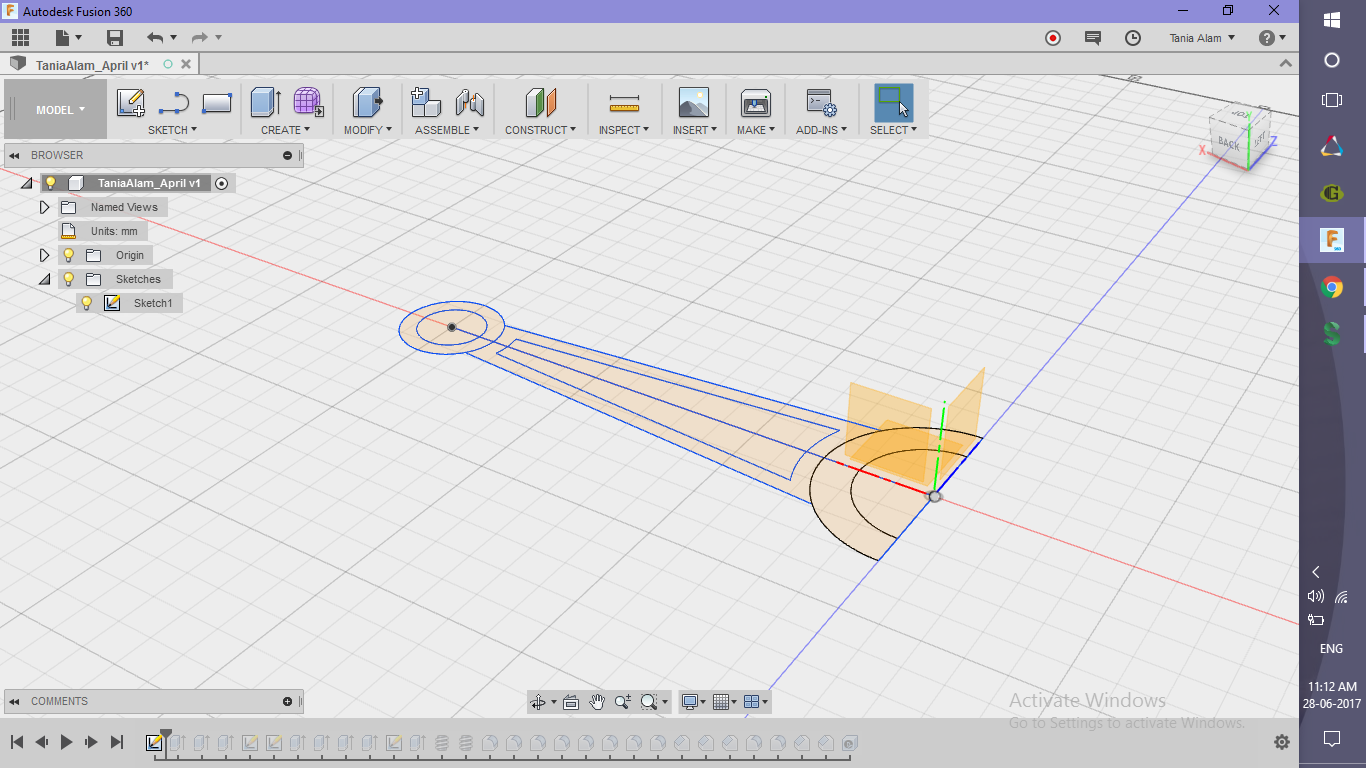Open the CREATE menu

(285, 130)
